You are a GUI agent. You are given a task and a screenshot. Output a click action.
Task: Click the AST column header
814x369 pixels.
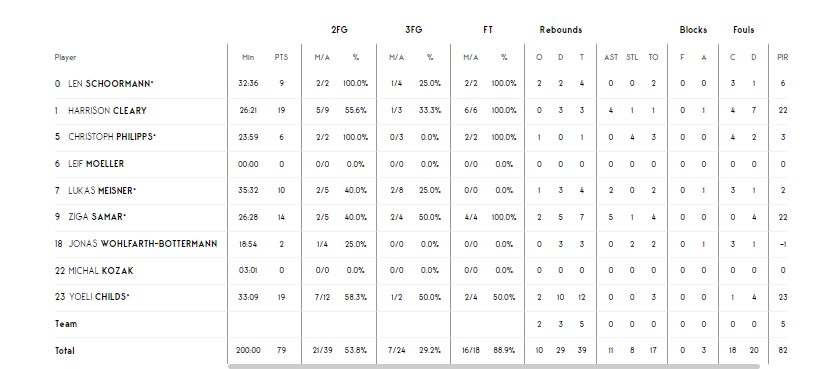611,58
